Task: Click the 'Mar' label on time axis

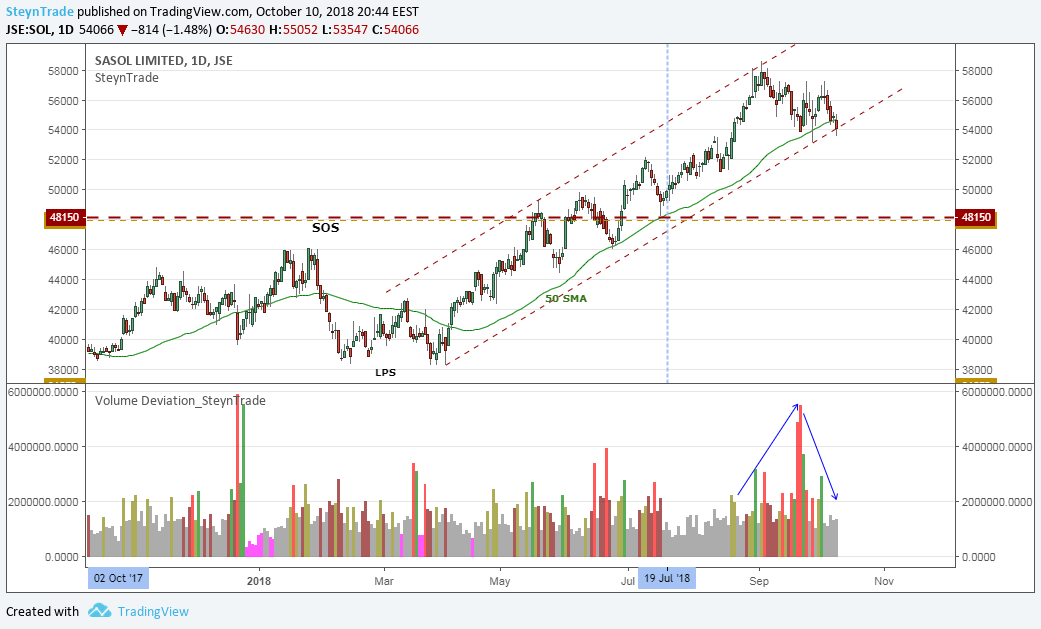Action: [384, 581]
